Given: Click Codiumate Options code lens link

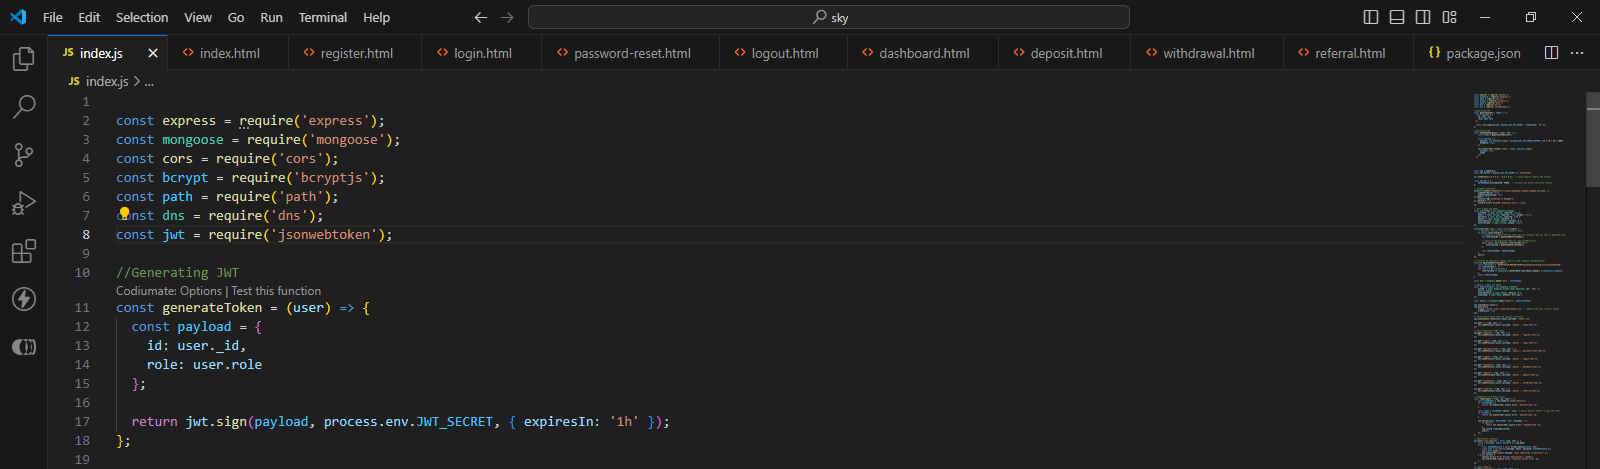Looking at the screenshot, I should click(x=169, y=291).
